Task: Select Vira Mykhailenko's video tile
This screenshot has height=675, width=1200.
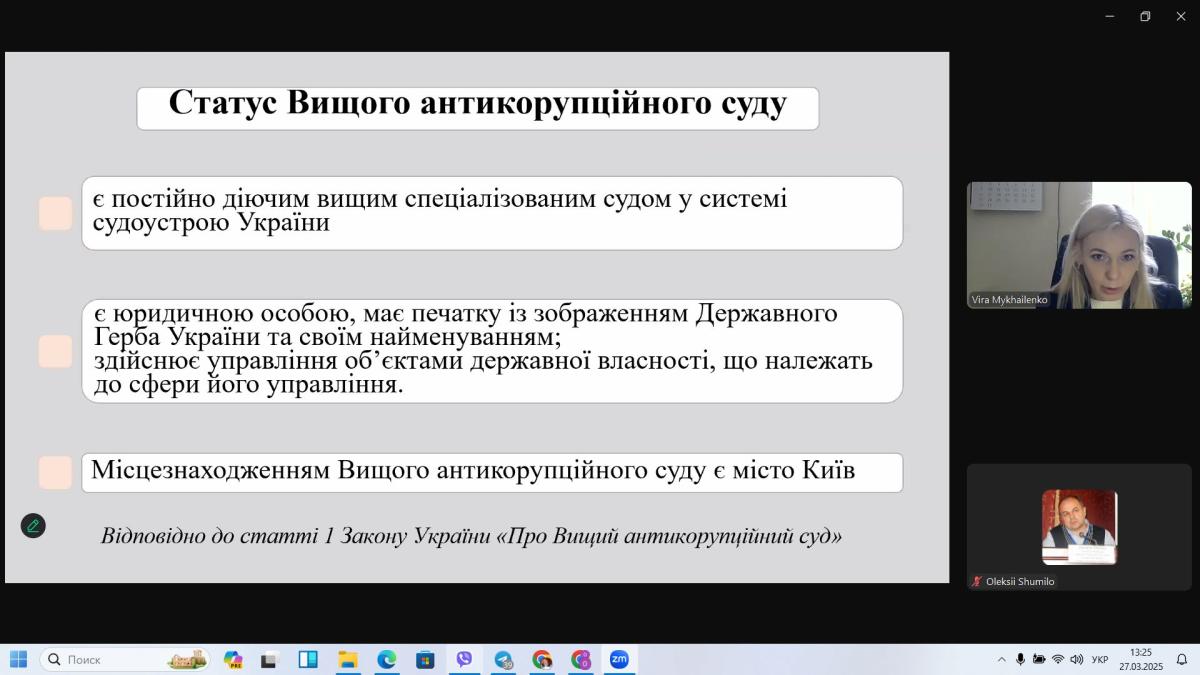Action: point(1079,245)
